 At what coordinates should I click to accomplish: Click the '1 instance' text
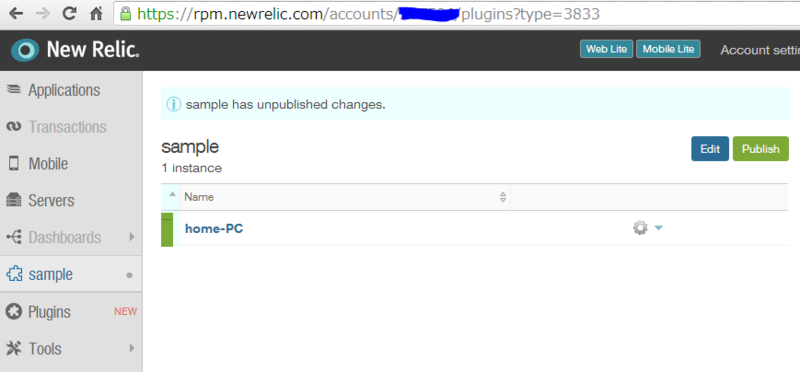[x=191, y=168]
